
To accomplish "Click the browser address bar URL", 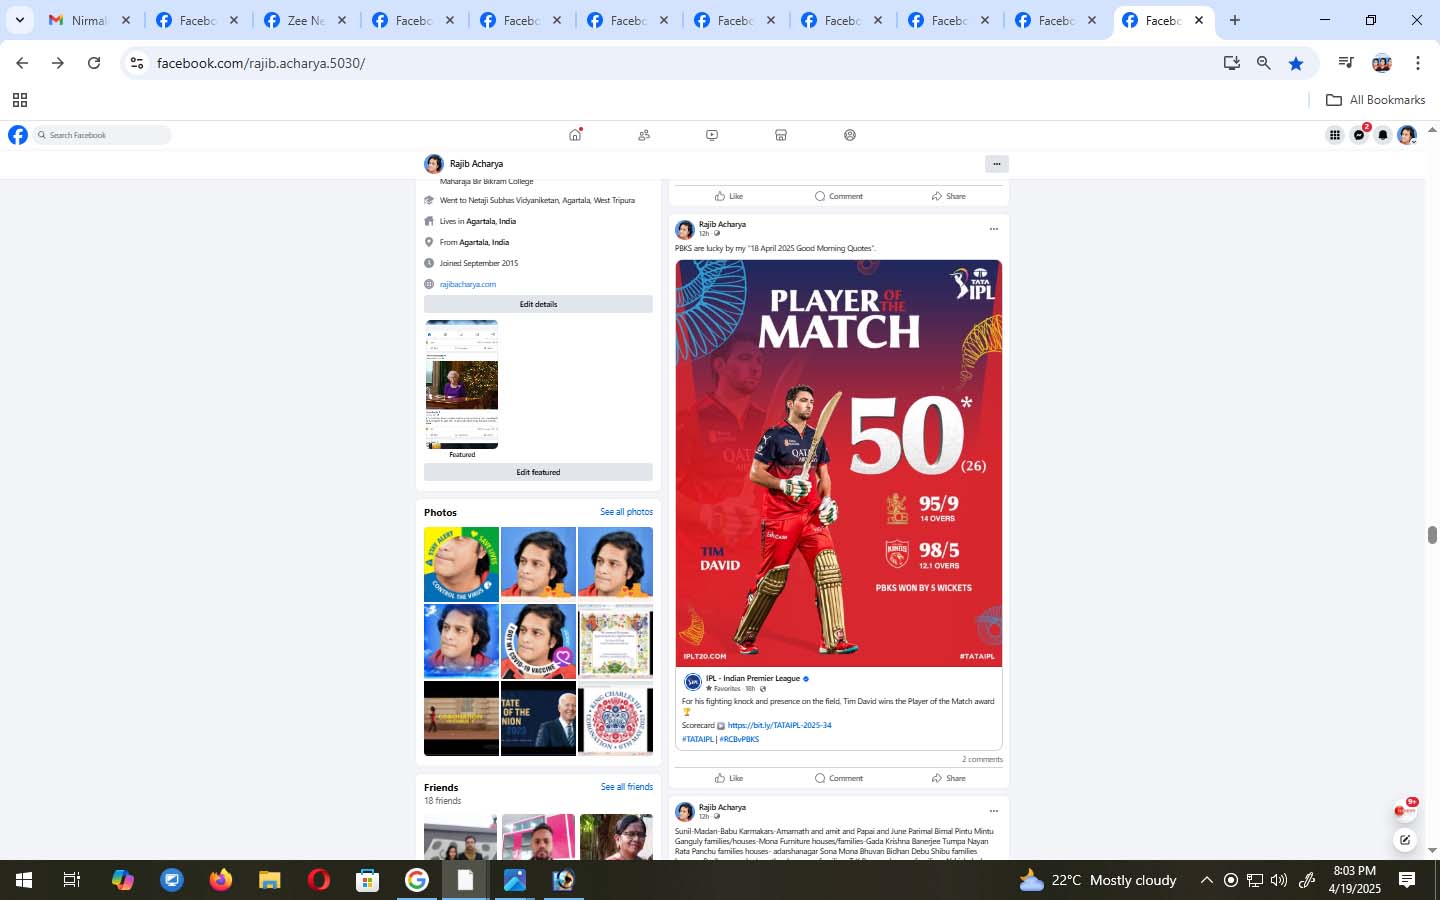I will (x=261, y=63).
